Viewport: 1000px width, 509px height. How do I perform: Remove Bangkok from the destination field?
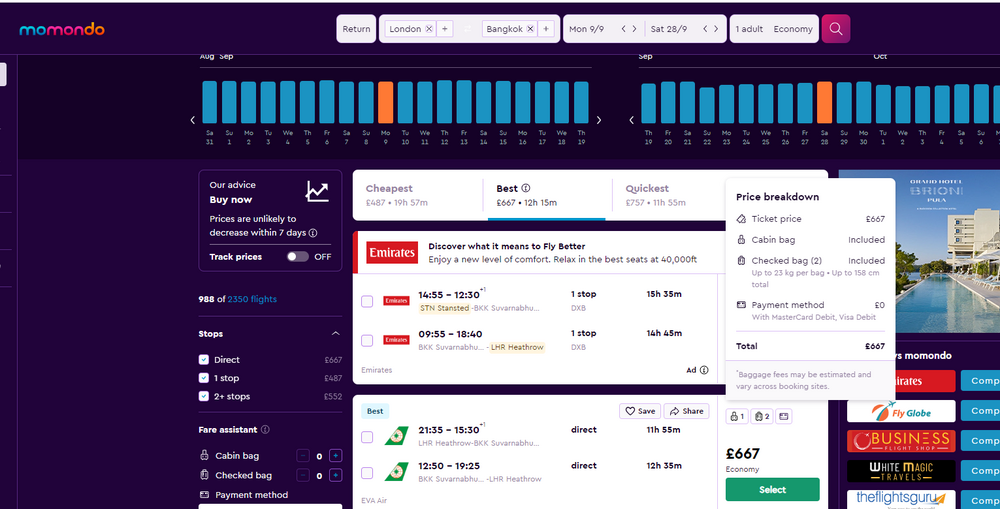(x=531, y=29)
